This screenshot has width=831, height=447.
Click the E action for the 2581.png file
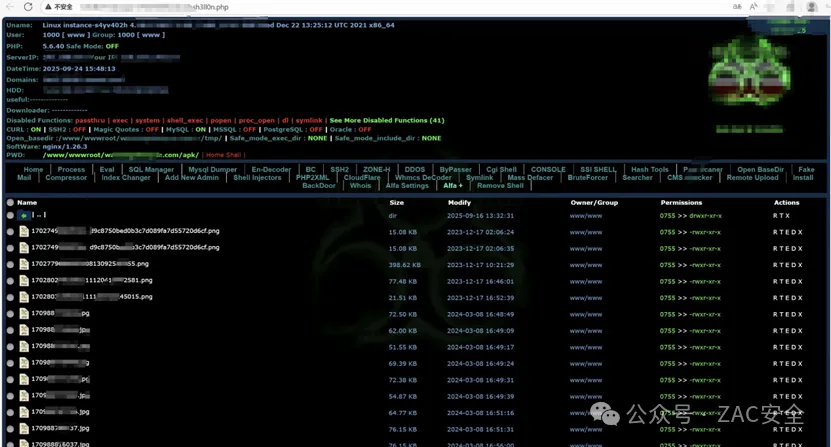coord(786,281)
